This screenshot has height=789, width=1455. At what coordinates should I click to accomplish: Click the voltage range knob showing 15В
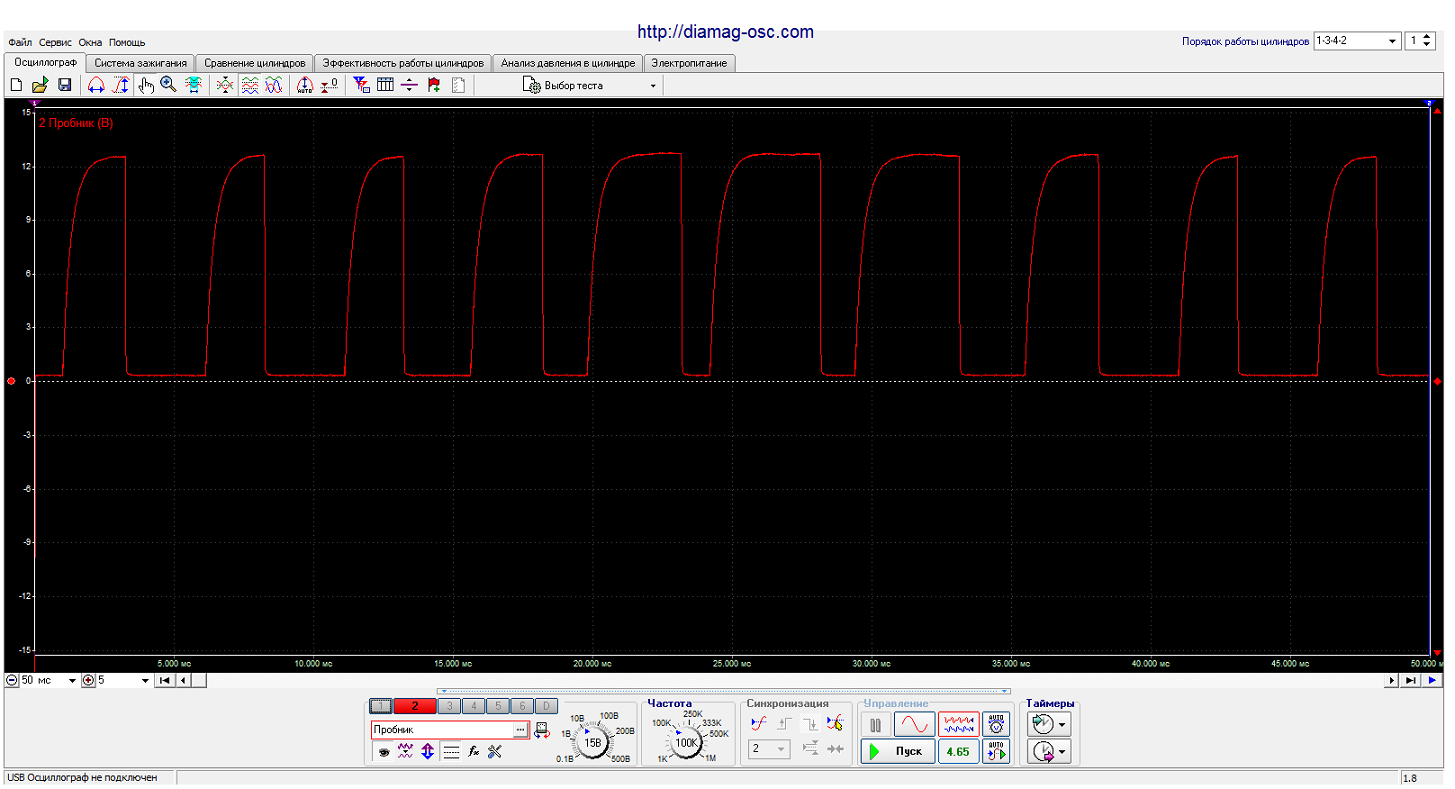point(592,743)
